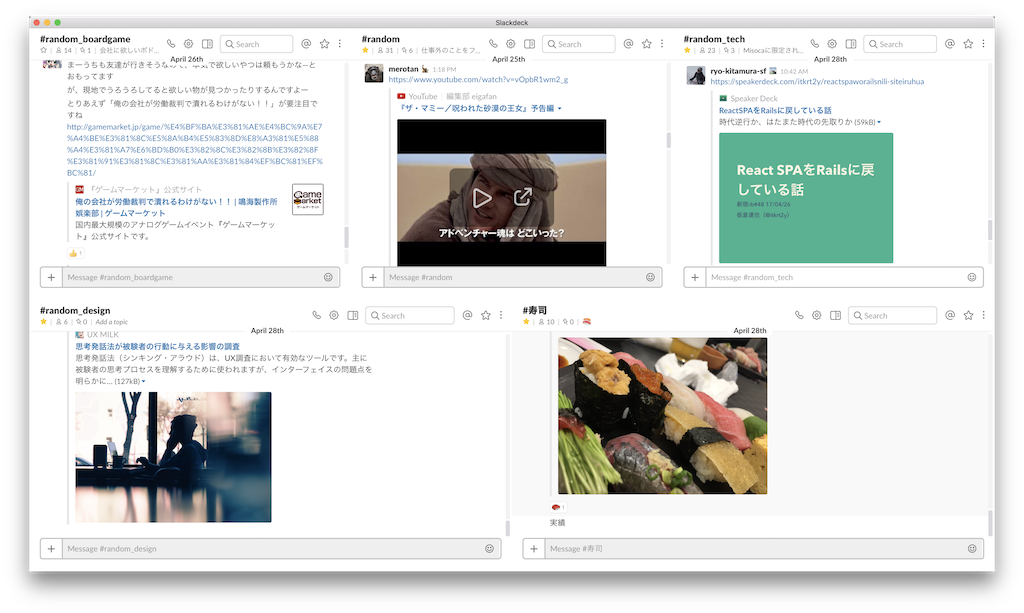1024x613 pixels.
Task: Open the 思考発話法 UX MILK article link
Action: coord(157,347)
